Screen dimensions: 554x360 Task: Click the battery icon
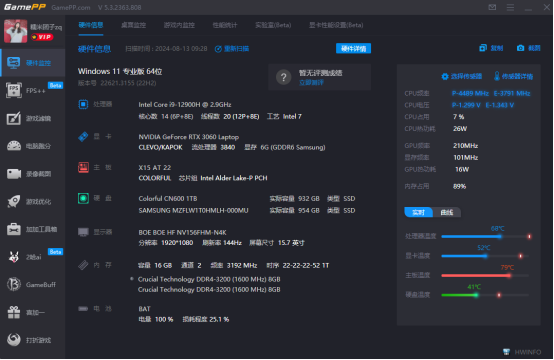(x=83, y=309)
